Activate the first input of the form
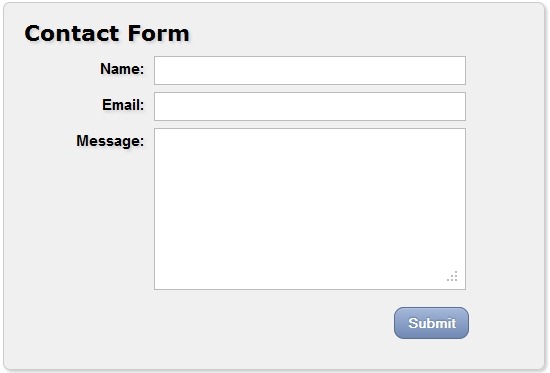550x373 pixels. (x=310, y=70)
